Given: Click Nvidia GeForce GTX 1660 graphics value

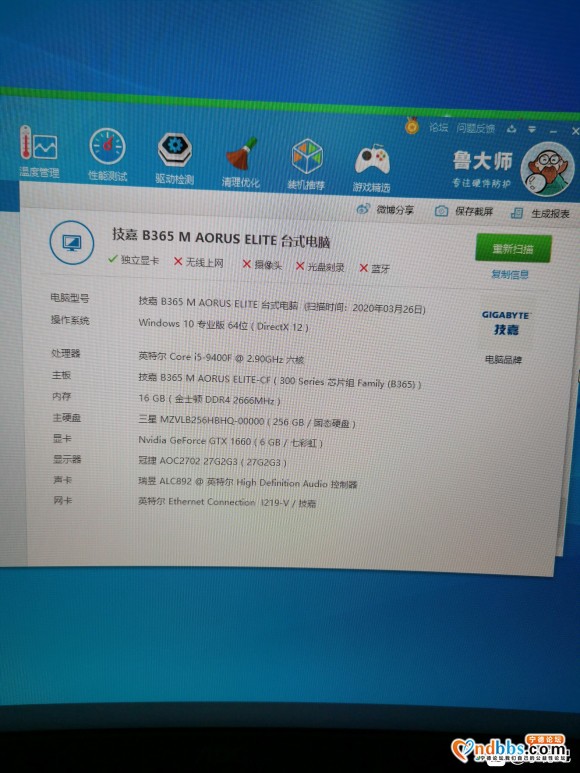Looking at the screenshot, I should (x=230, y=441).
